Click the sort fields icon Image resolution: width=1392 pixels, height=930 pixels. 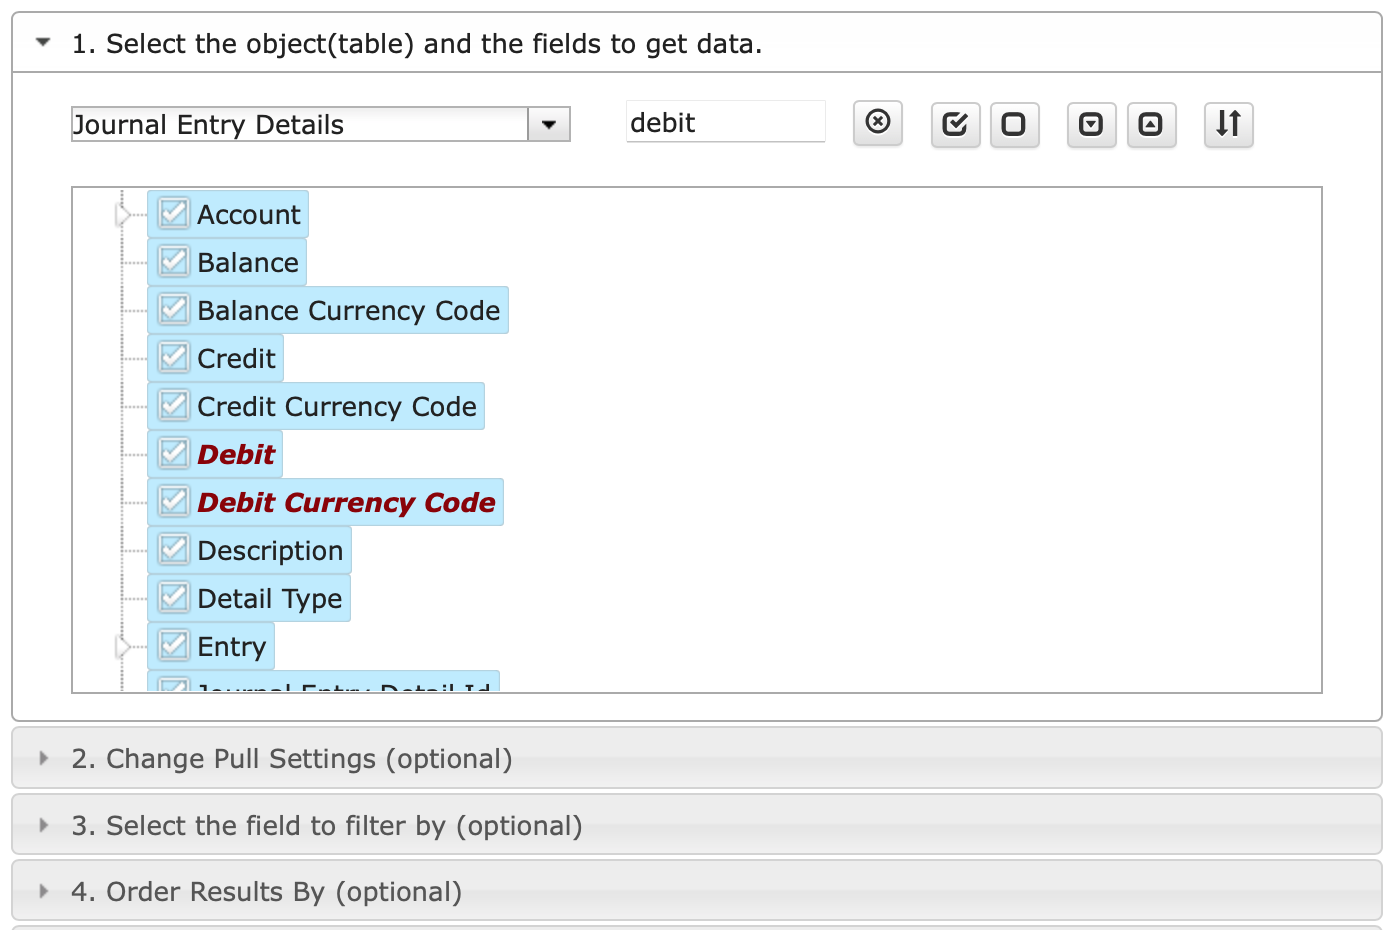click(1228, 124)
